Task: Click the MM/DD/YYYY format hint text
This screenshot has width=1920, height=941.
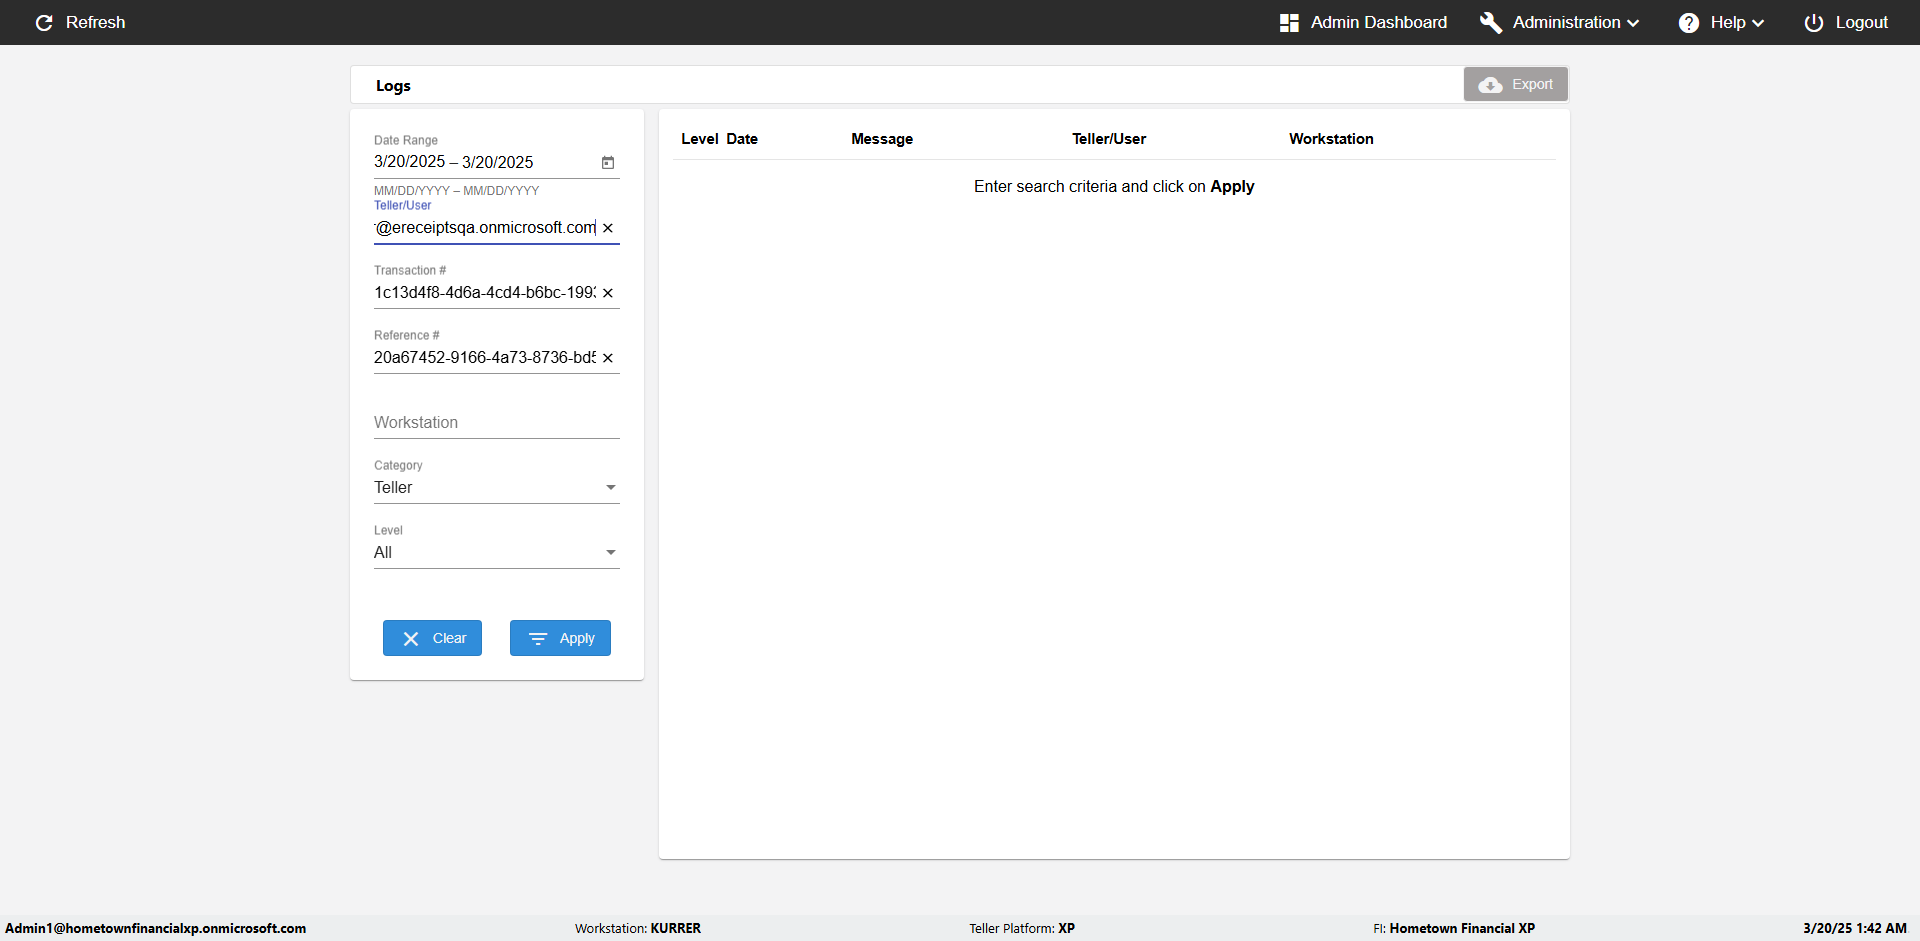Action: point(457,191)
